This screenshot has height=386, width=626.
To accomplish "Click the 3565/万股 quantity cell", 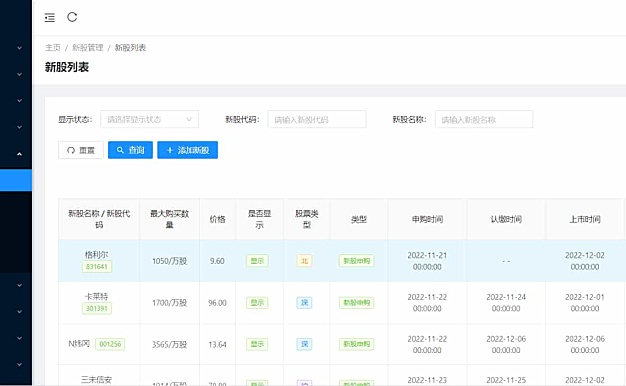I will pos(169,344).
